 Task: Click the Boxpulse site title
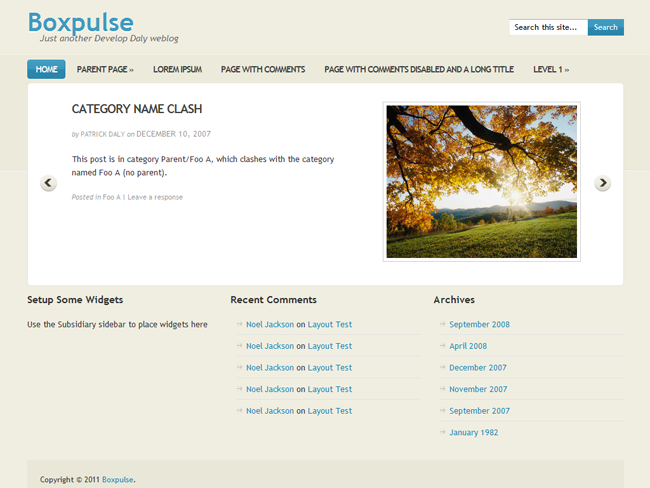point(81,22)
